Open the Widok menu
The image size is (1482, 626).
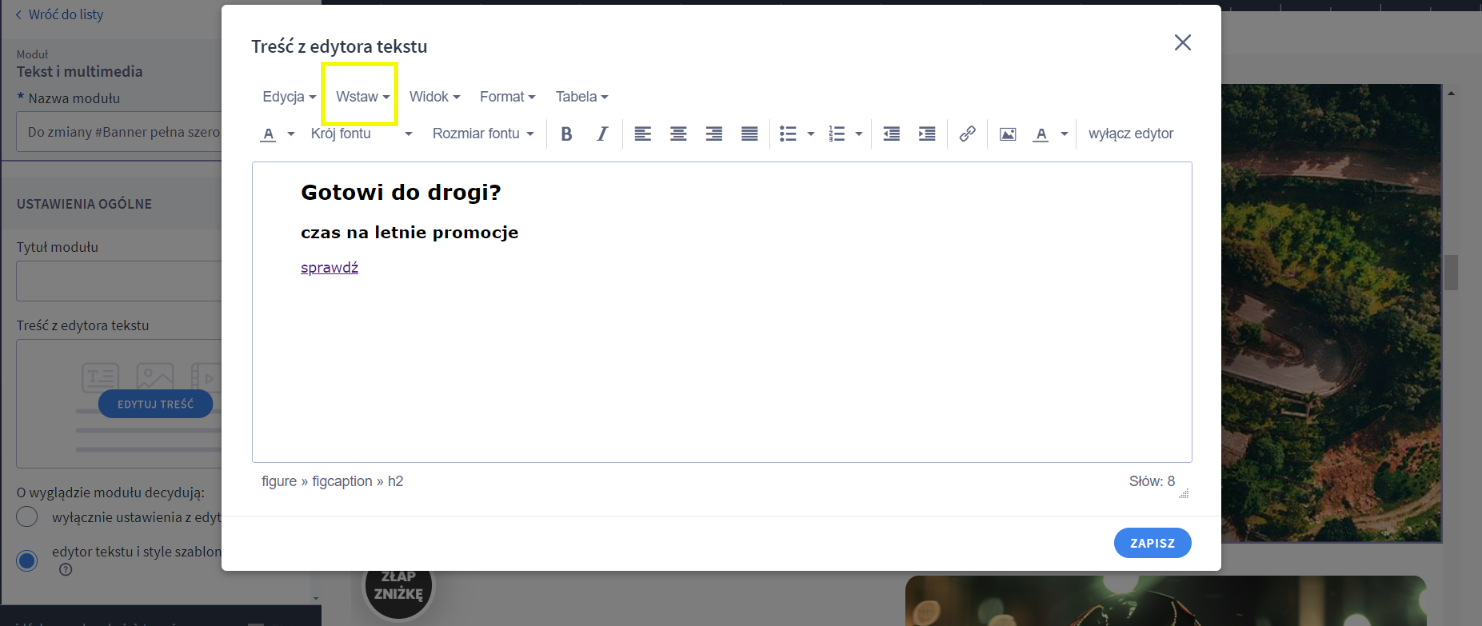tap(435, 97)
